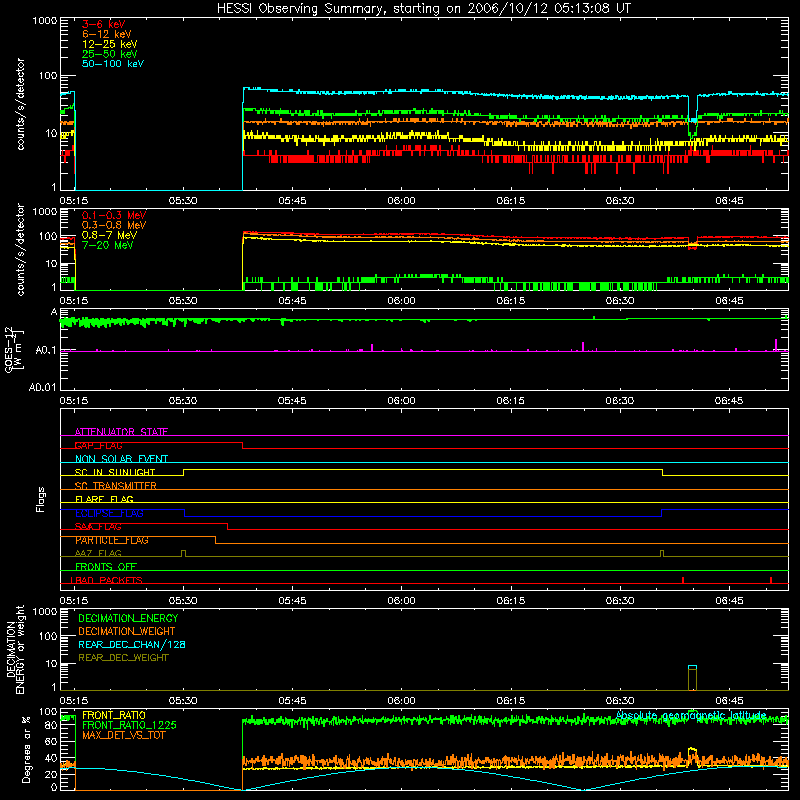Click the 05:30 tick under the Flags panel
Viewport: 800px width, 800px height.
[x=183, y=601]
